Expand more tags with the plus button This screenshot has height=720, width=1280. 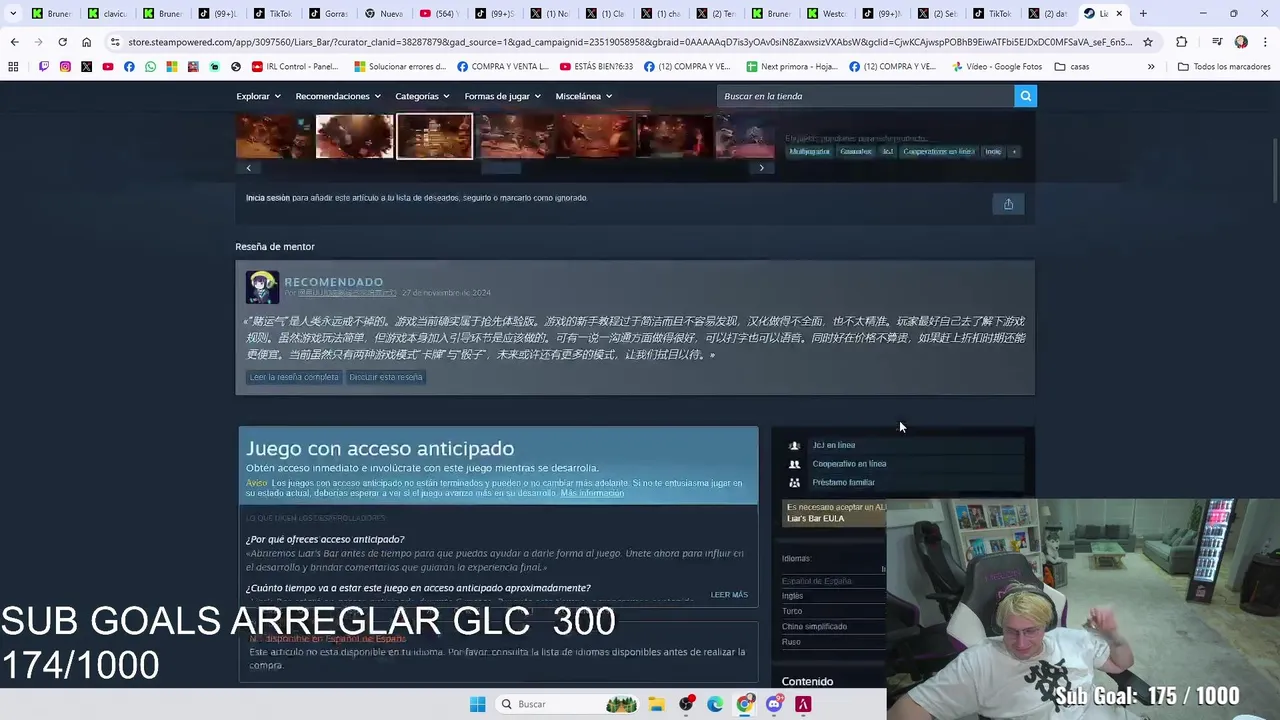(x=1014, y=151)
